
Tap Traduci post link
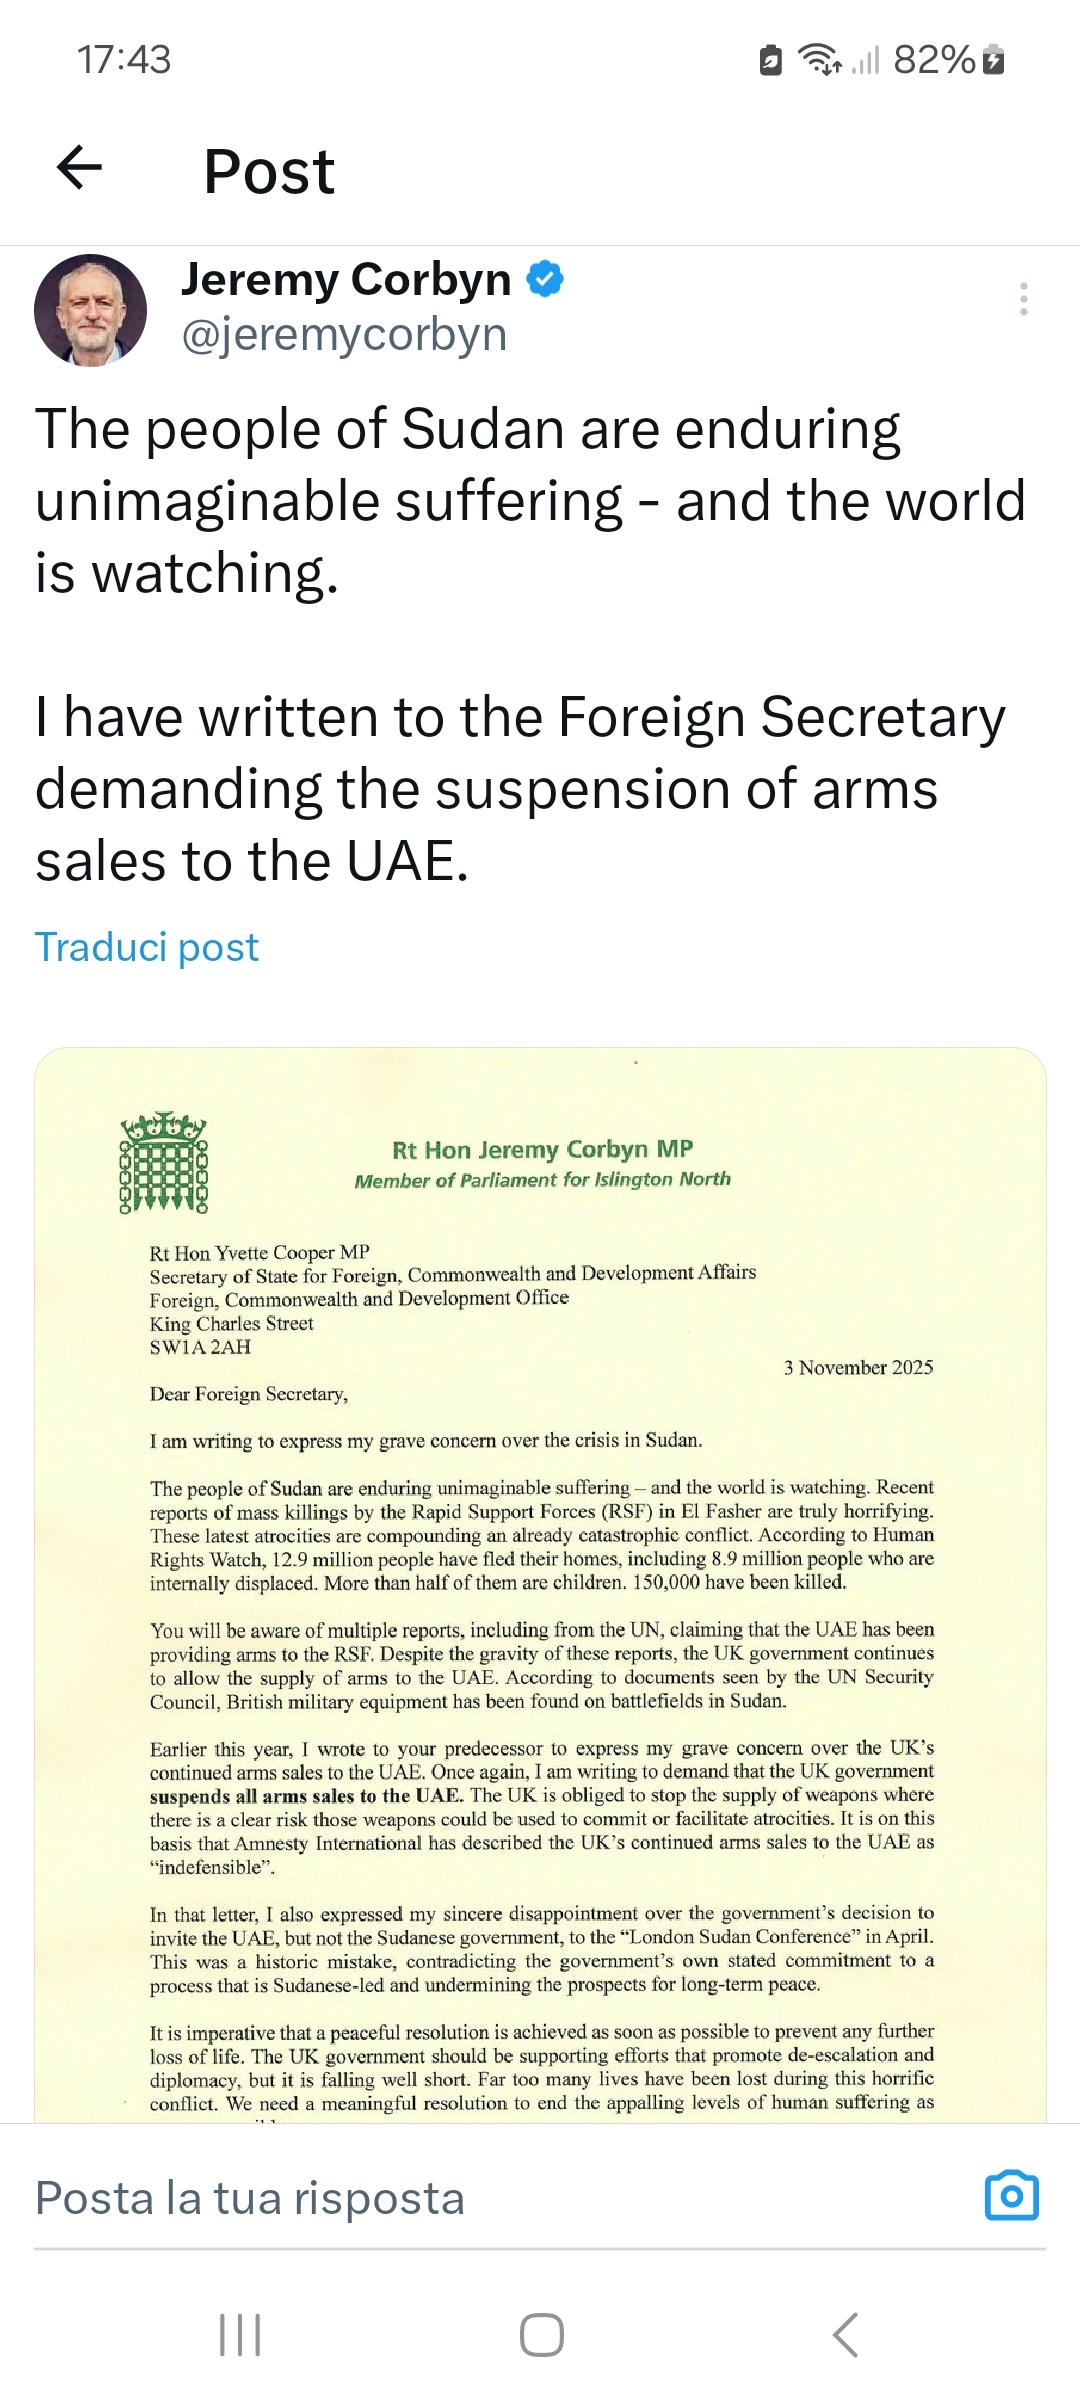click(147, 946)
